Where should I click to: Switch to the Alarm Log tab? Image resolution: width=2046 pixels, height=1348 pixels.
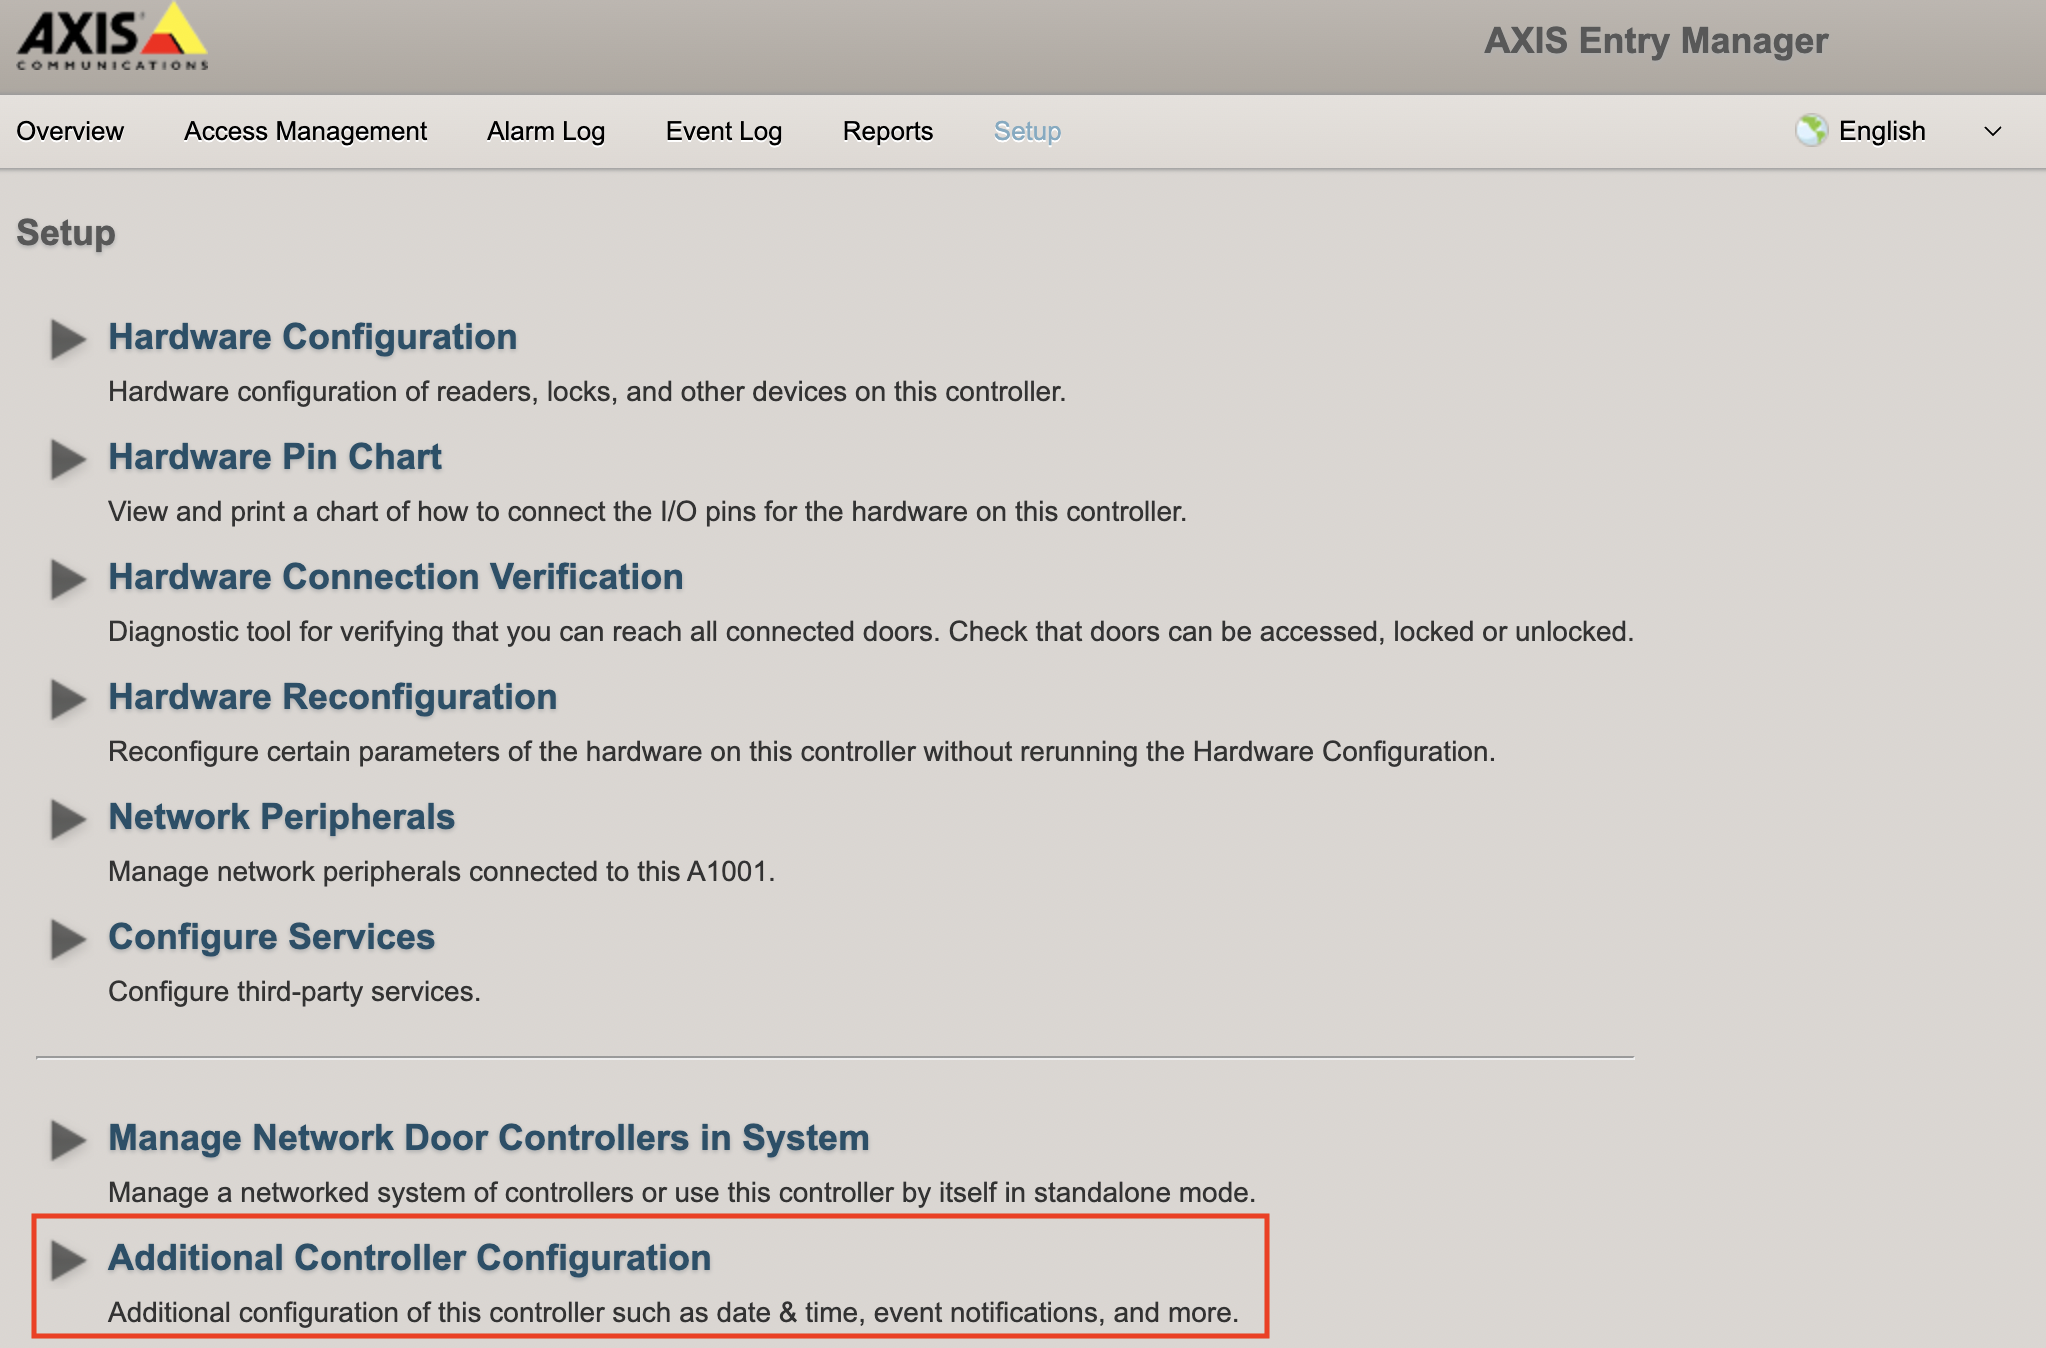coord(546,131)
